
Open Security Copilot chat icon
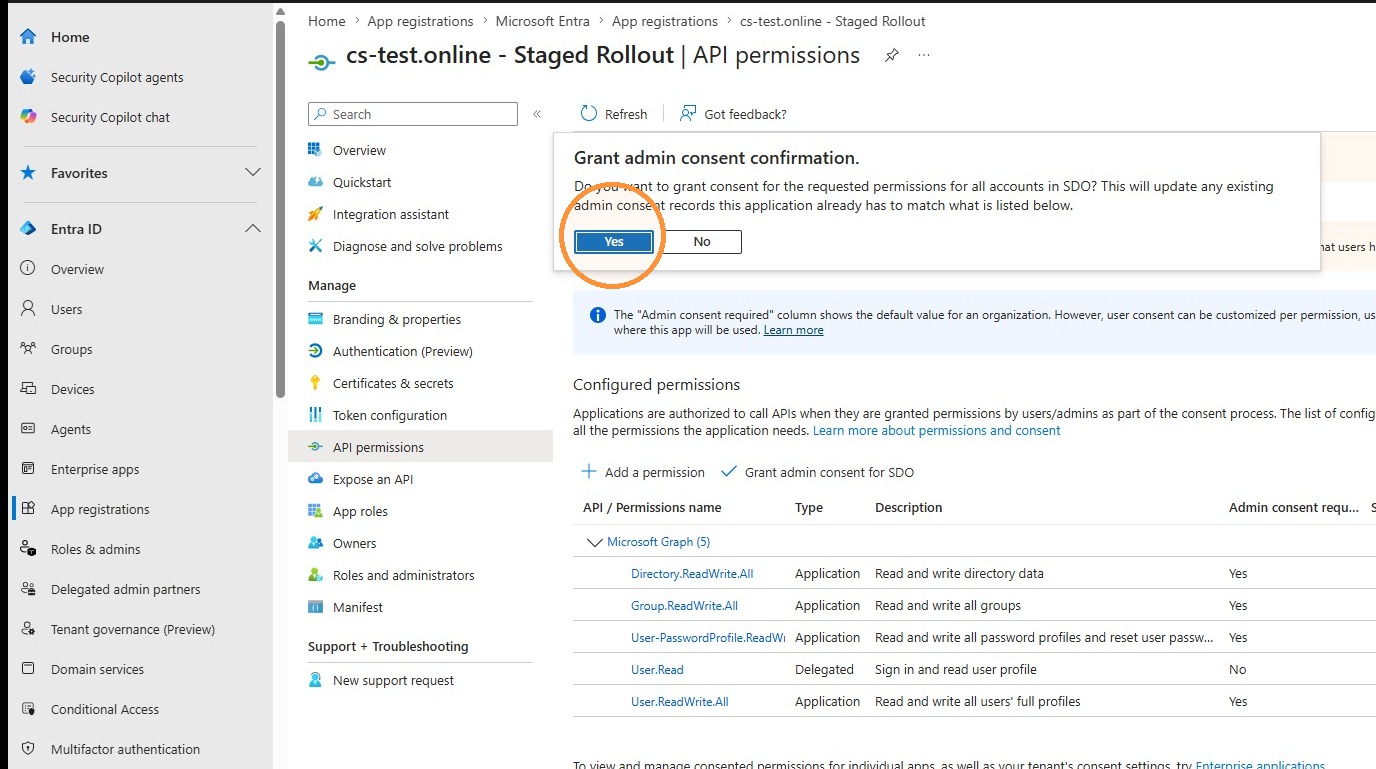28,117
